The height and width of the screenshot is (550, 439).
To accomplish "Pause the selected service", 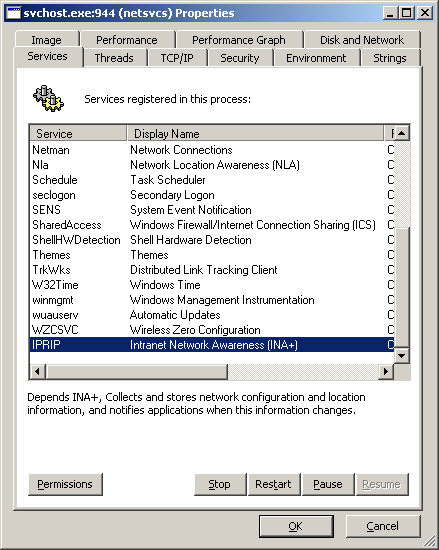I will (328, 484).
